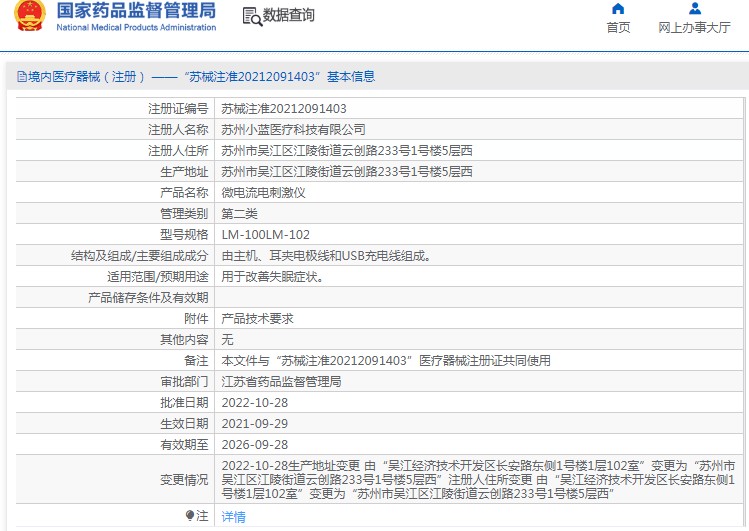Click the 注册人住所 address value
Image resolution: width=749 pixels, height=531 pixels.
pos(347,151)
